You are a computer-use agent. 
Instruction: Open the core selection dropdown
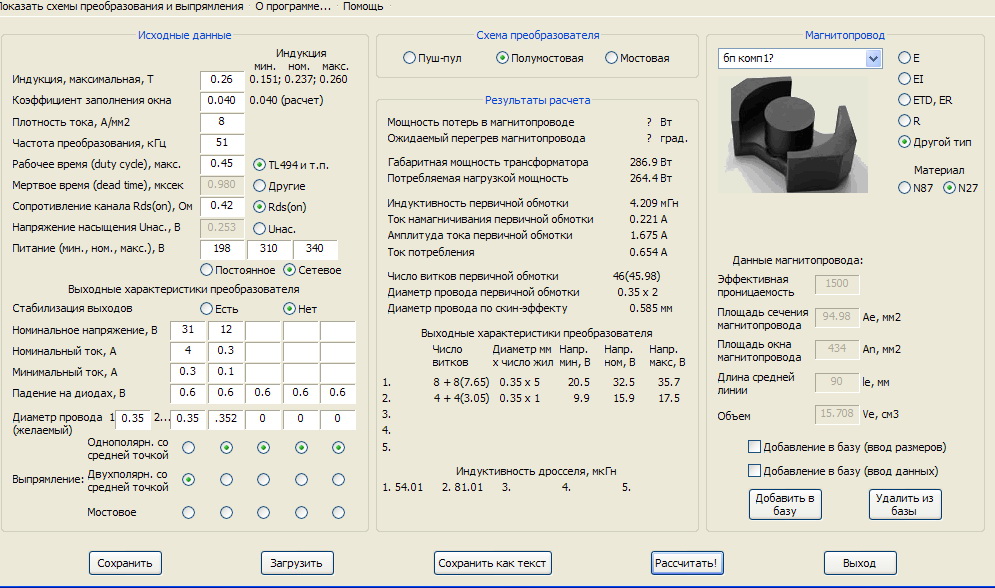coord(873,59)
